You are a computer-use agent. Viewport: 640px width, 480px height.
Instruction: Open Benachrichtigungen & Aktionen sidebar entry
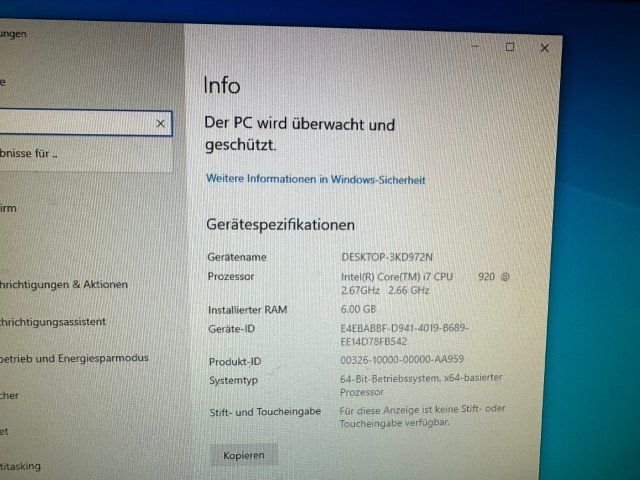64,284
